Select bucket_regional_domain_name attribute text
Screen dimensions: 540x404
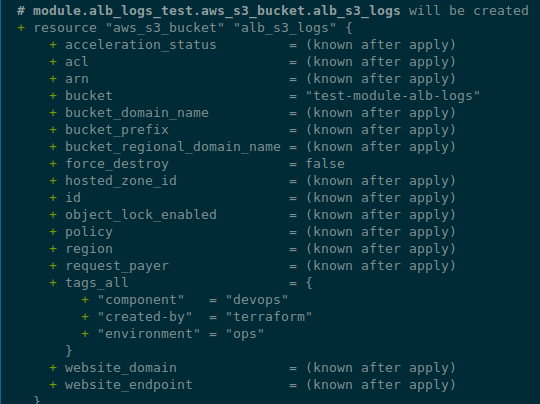pyautogui.click(x=173, y=147)
